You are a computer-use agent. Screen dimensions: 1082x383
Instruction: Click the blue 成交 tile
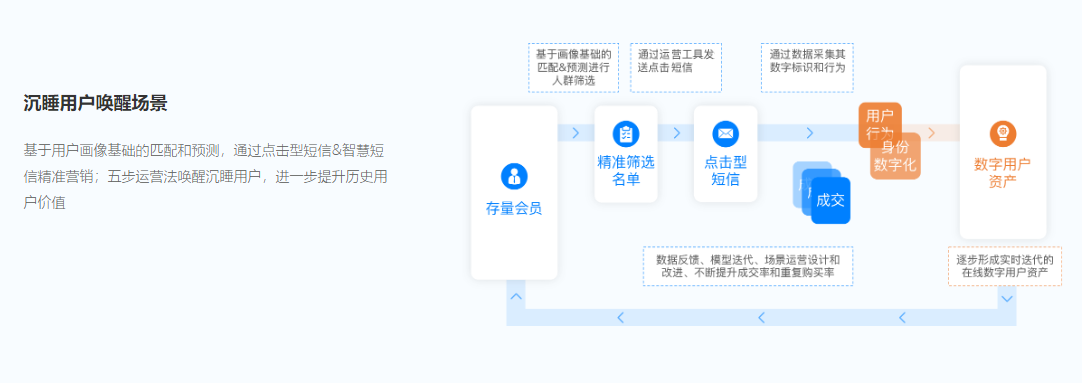click(x=831, y=201)
